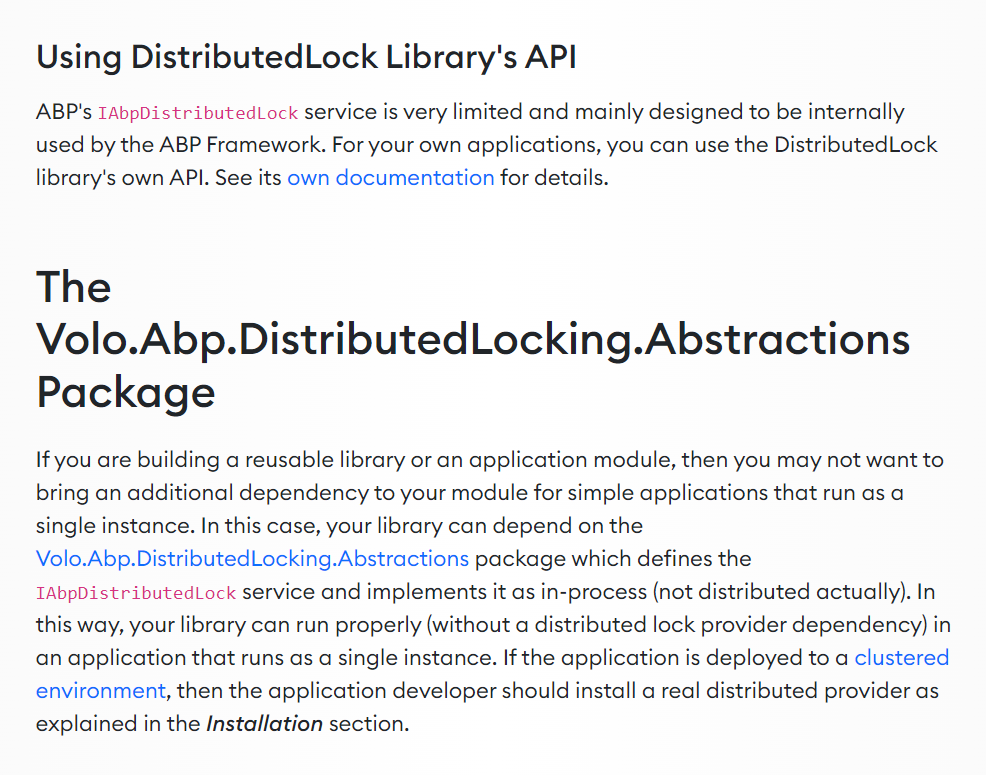Click the italic 'Installation' word
Screen dimensions: 986x775
[x=264, y=724]
